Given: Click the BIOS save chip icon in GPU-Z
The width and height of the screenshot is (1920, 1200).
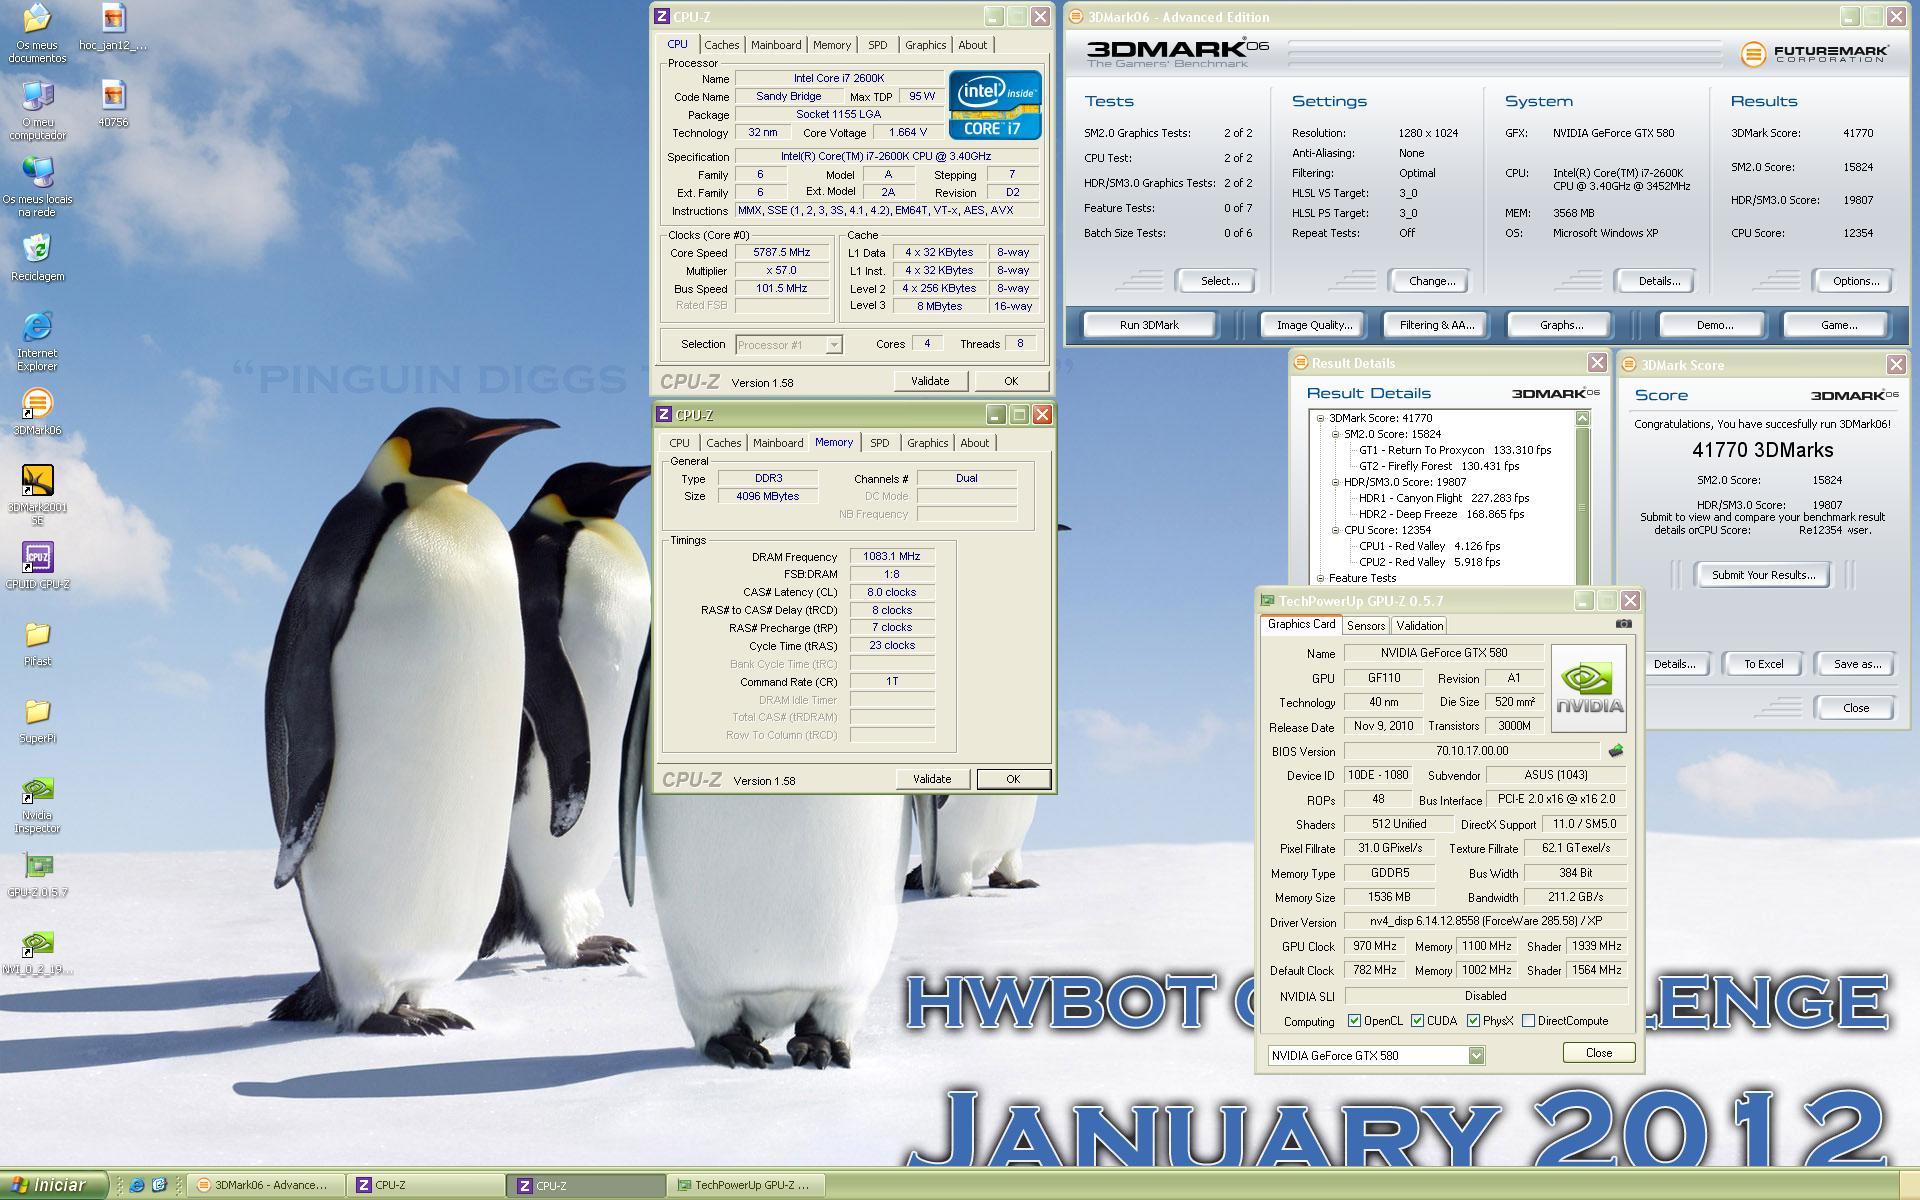Looking at the screenshot, I should [x=1615, y=750].
